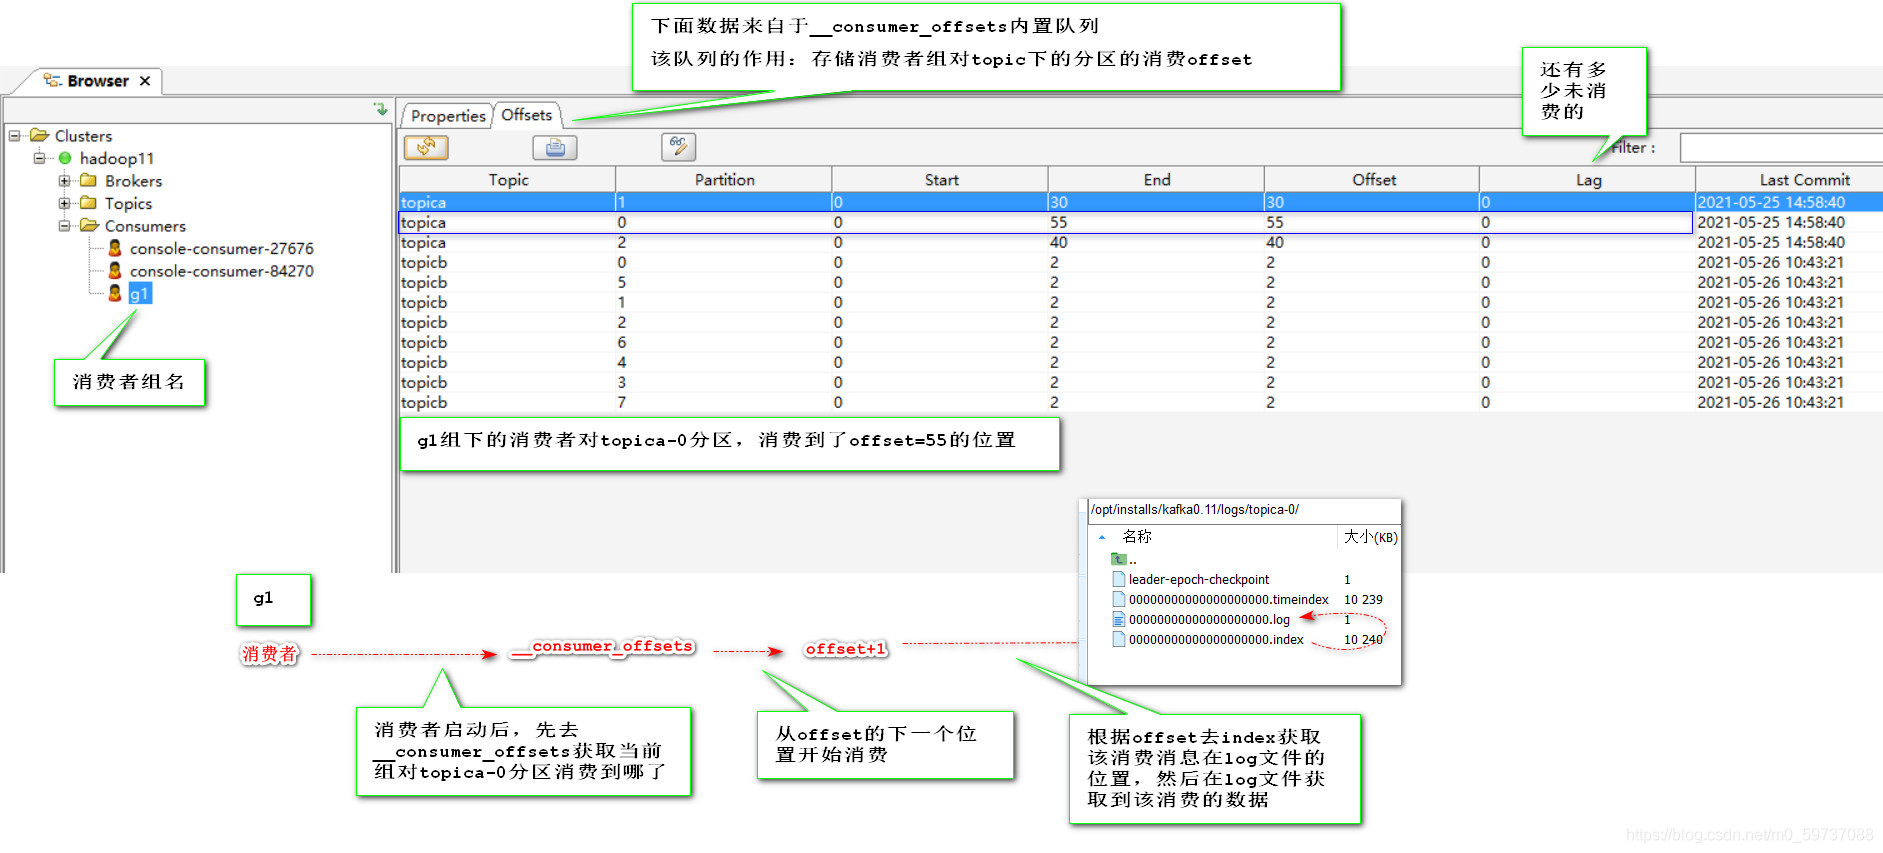Click Offset value 40 in topica row

click(1275, 242)
